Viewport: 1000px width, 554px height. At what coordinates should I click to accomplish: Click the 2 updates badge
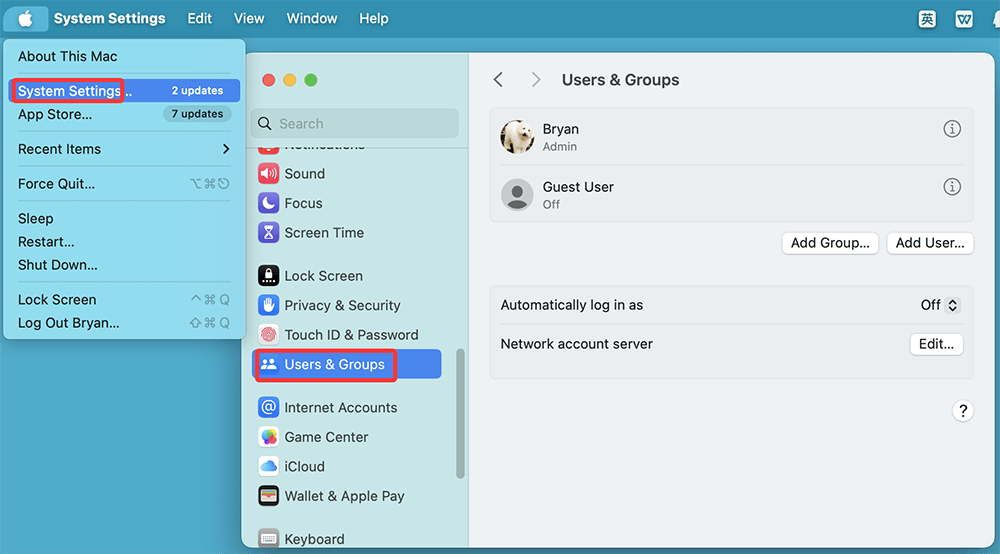[x=197, y=91]
